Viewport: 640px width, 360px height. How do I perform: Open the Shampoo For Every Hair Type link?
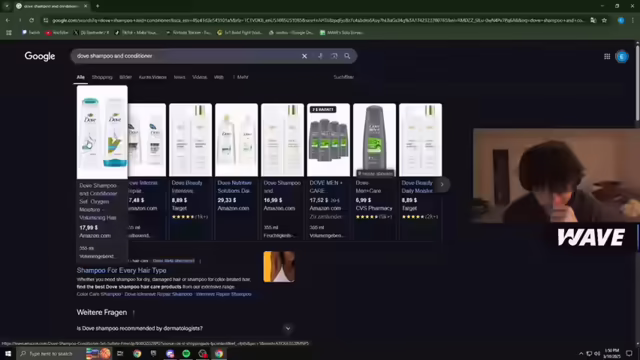pyautogui.click(x=121, y=270)
